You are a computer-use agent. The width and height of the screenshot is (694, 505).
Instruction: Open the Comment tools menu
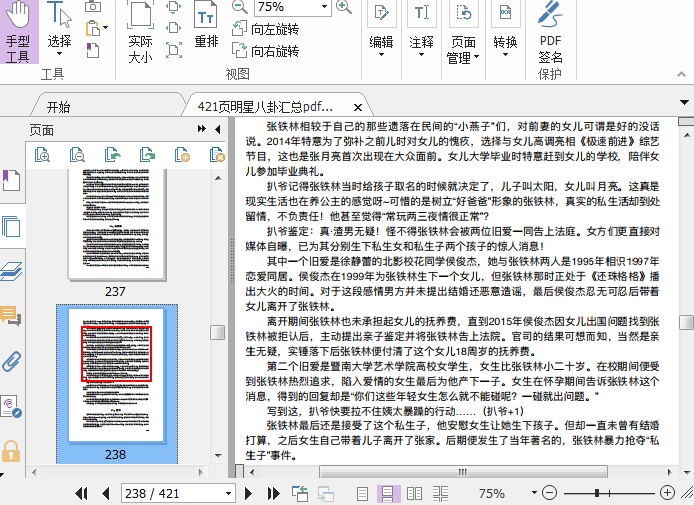point(421,30)
